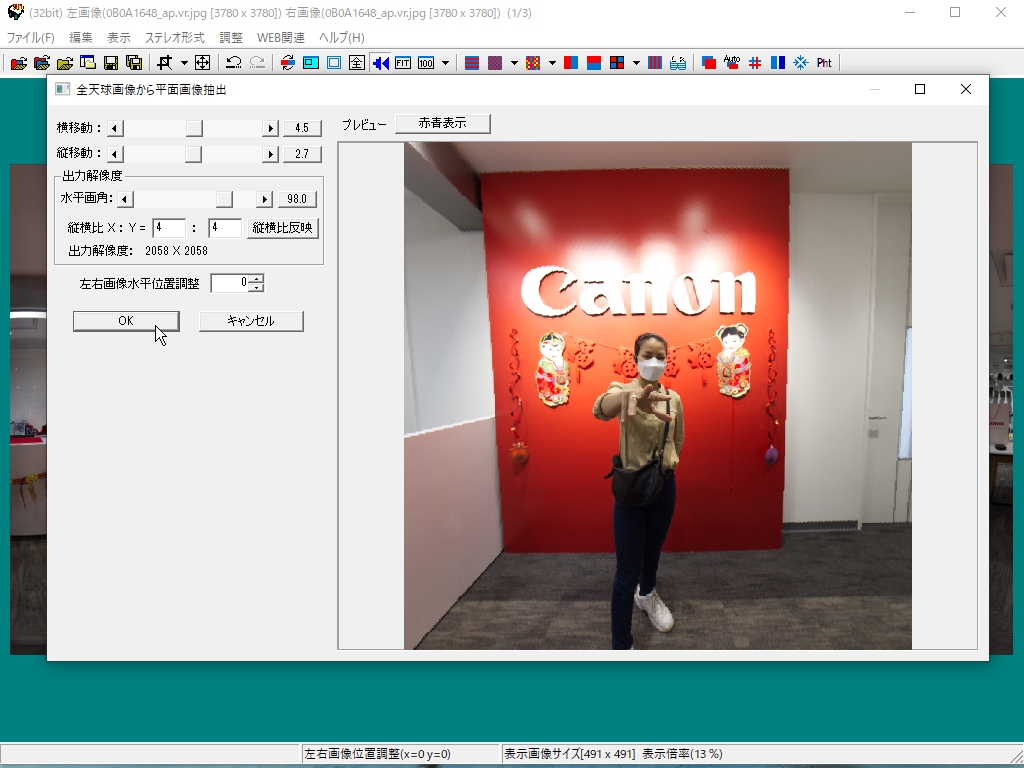Confirm the dialog with OK
The height and width of the screenshot is (768, 1024).
(x=126, y=321)
